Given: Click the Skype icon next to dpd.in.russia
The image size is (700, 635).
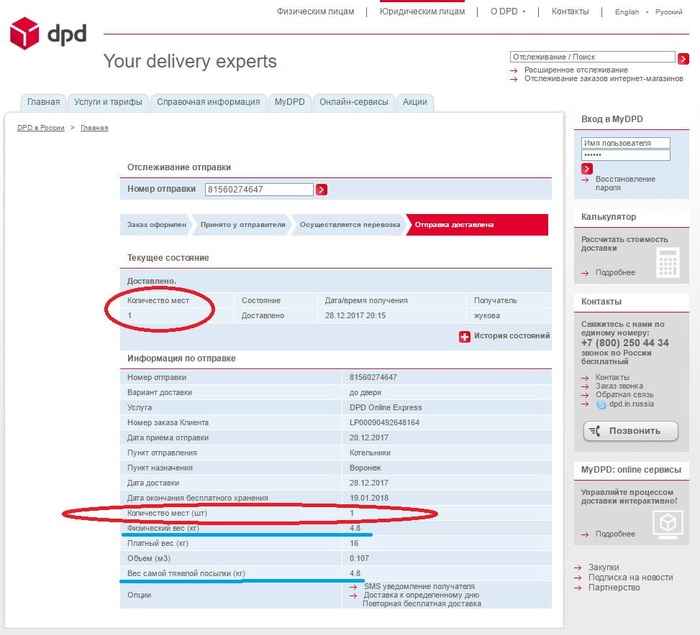Looking at the screenshot, I should click(601, 404).
